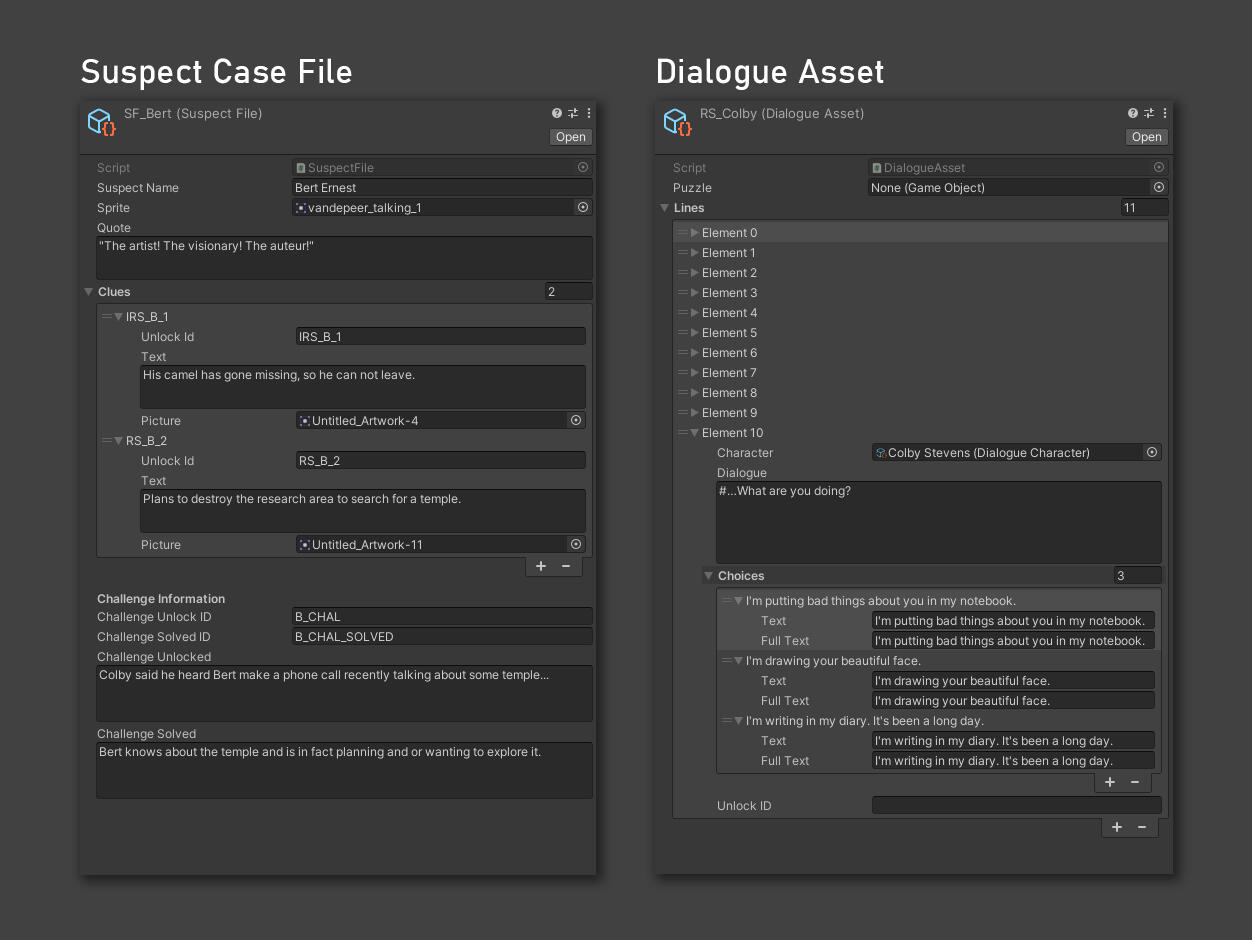Collapse the Choices foldout
Image resolution: width=1252 pixels, height=940 pixels.
[709, 576]
